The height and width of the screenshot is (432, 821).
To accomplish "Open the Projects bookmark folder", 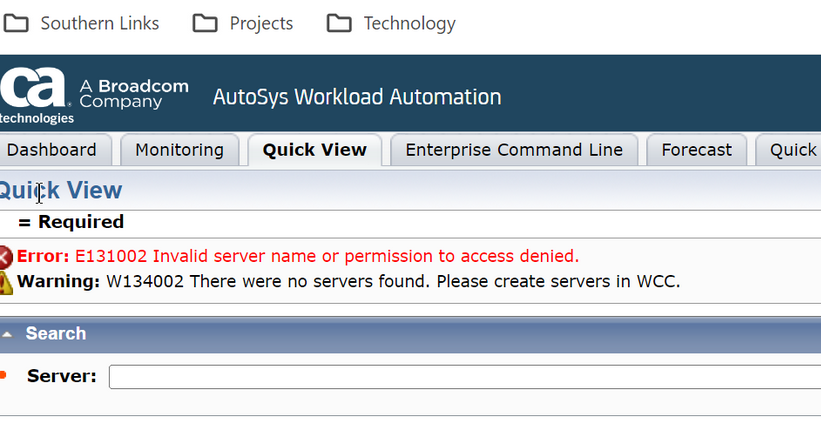I will point(243,23).
